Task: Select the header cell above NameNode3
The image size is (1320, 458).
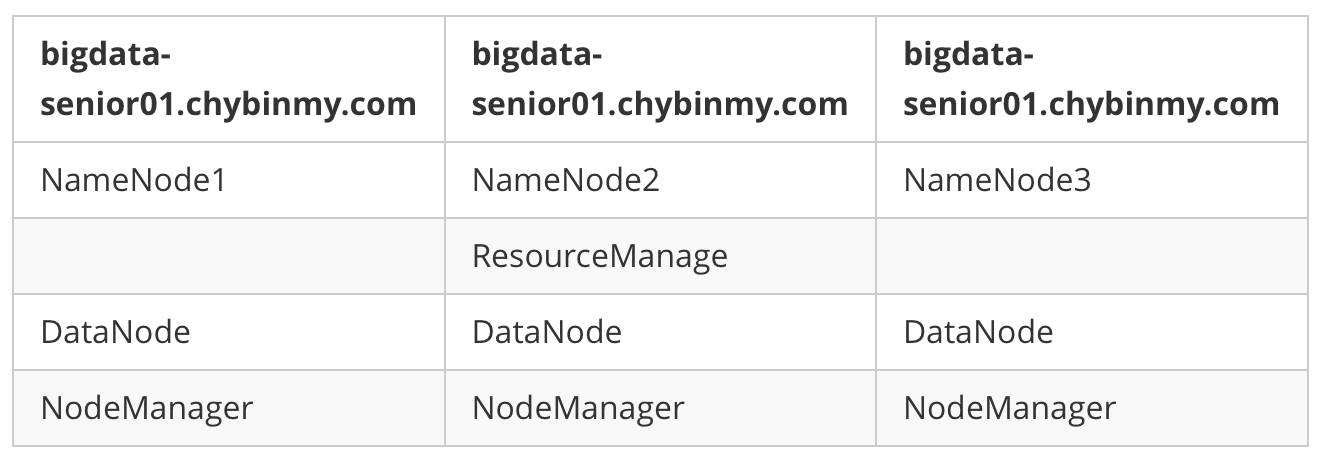Action: (1091, 79)
